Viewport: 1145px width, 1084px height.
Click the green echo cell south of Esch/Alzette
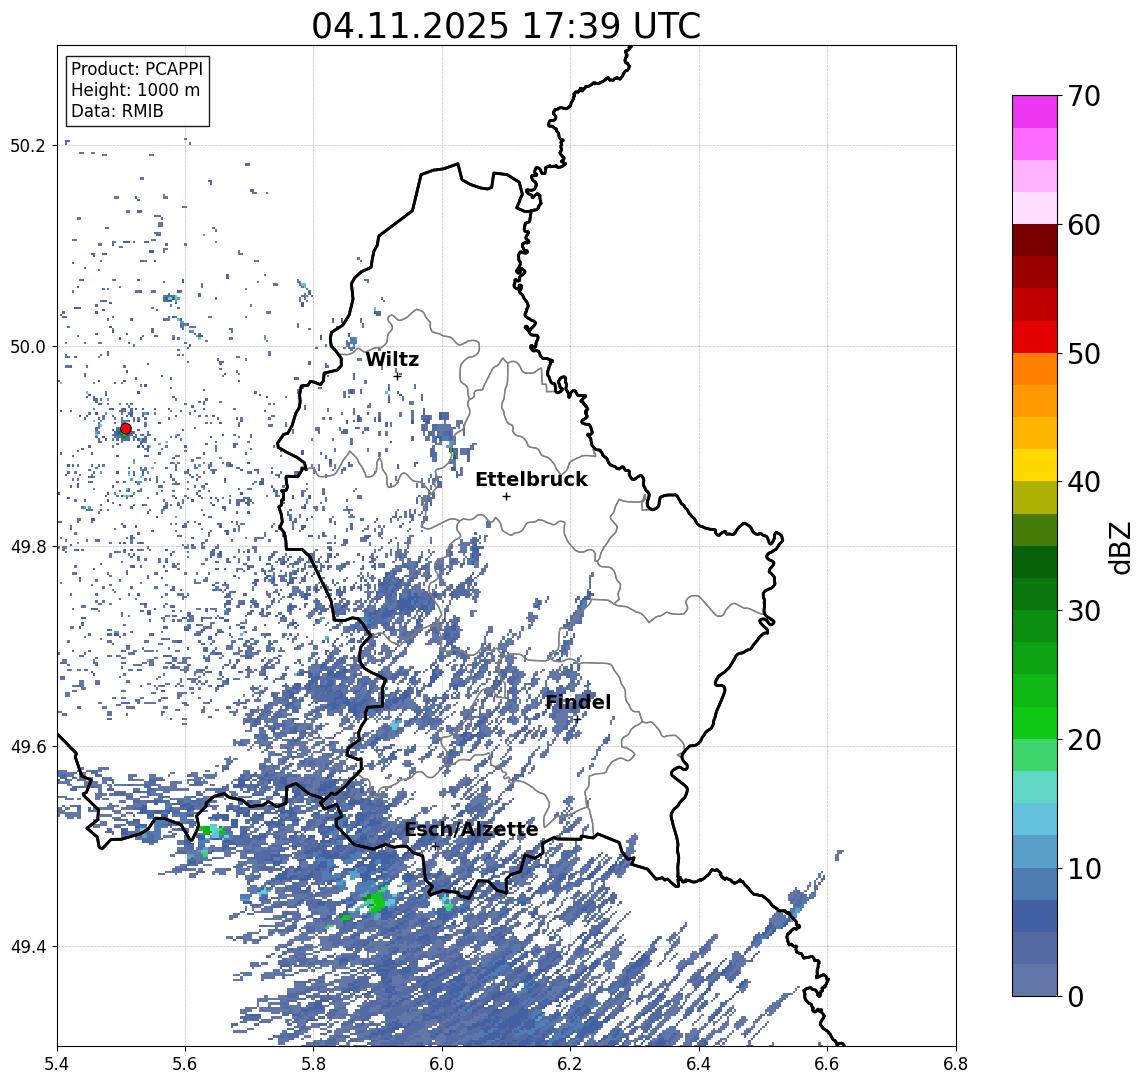point(375,901)
